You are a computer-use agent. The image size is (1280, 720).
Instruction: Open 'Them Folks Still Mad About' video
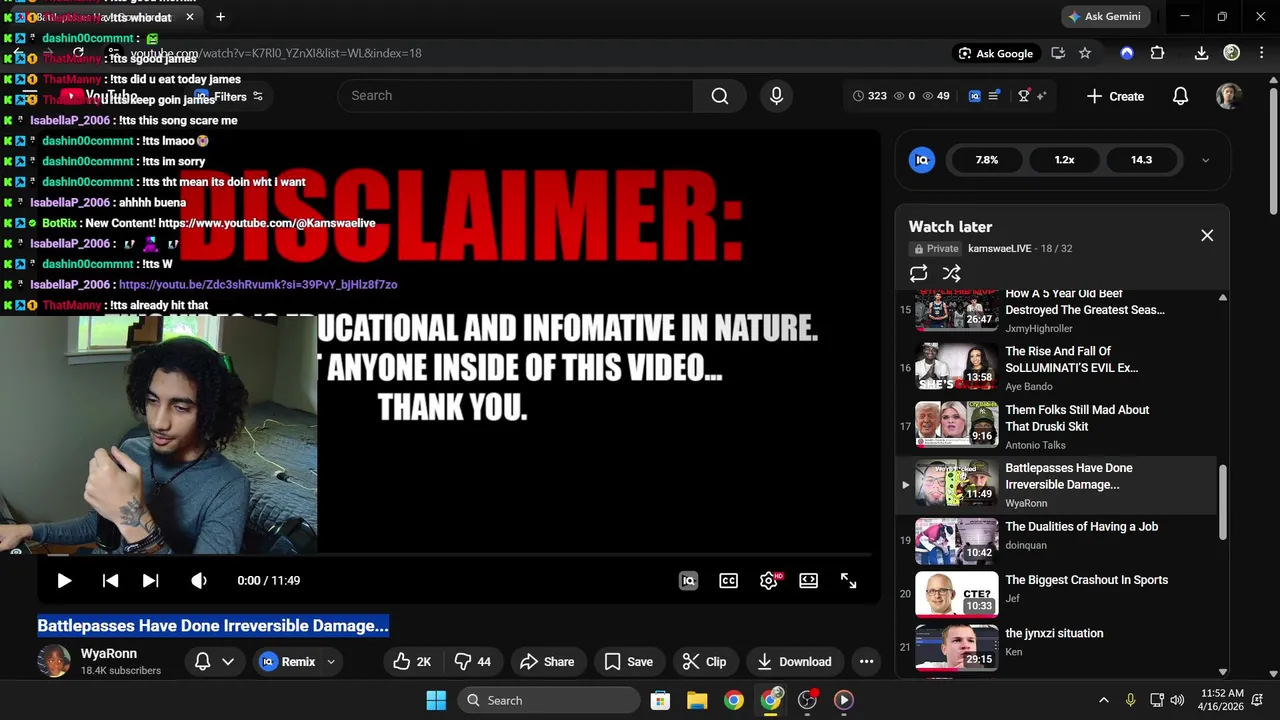click(x=1055, y=426)
